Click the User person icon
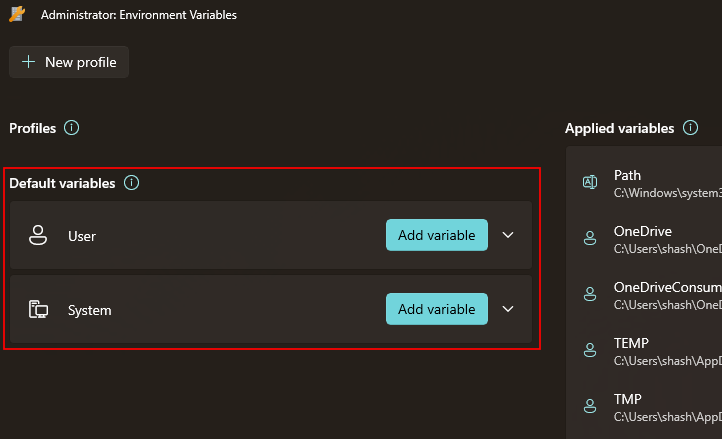The height and width of the screenshot is (439, 722). click(x=38, y=235)
